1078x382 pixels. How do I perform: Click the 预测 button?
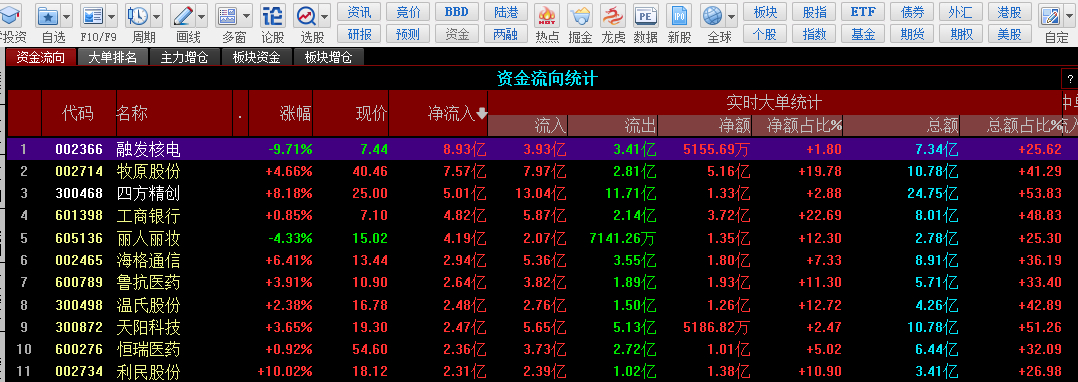pyautogui.click(x=408, y=34)
